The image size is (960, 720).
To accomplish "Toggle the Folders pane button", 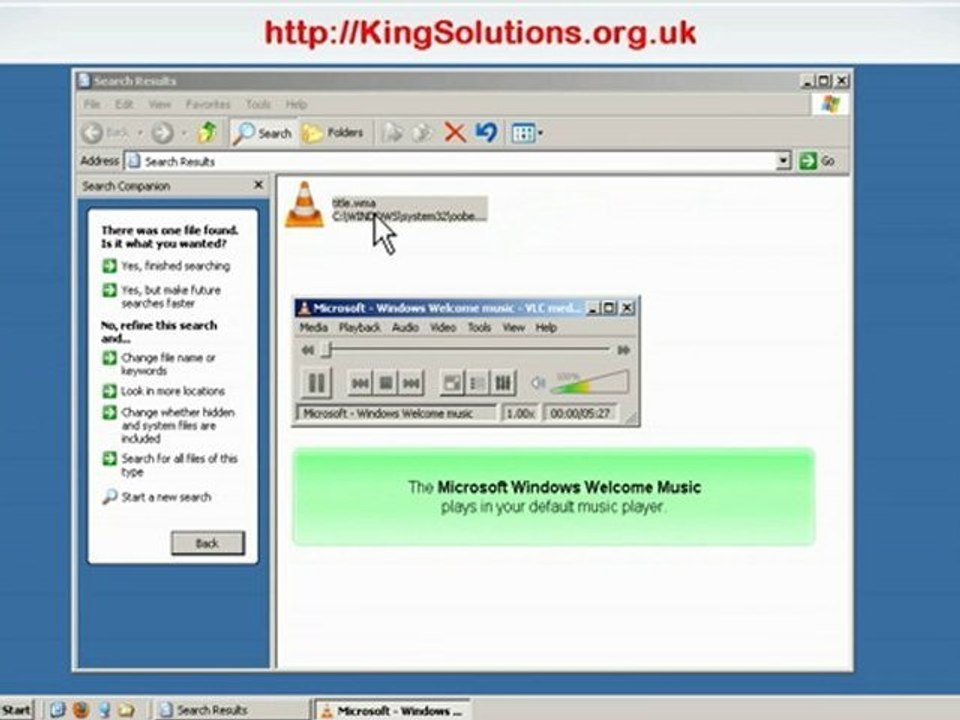I will pyautogui.click(x=333, y=133).
